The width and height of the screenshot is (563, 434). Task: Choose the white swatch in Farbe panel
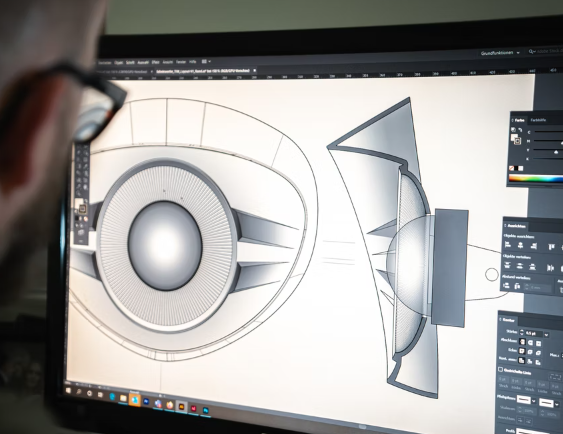point(521,168)
